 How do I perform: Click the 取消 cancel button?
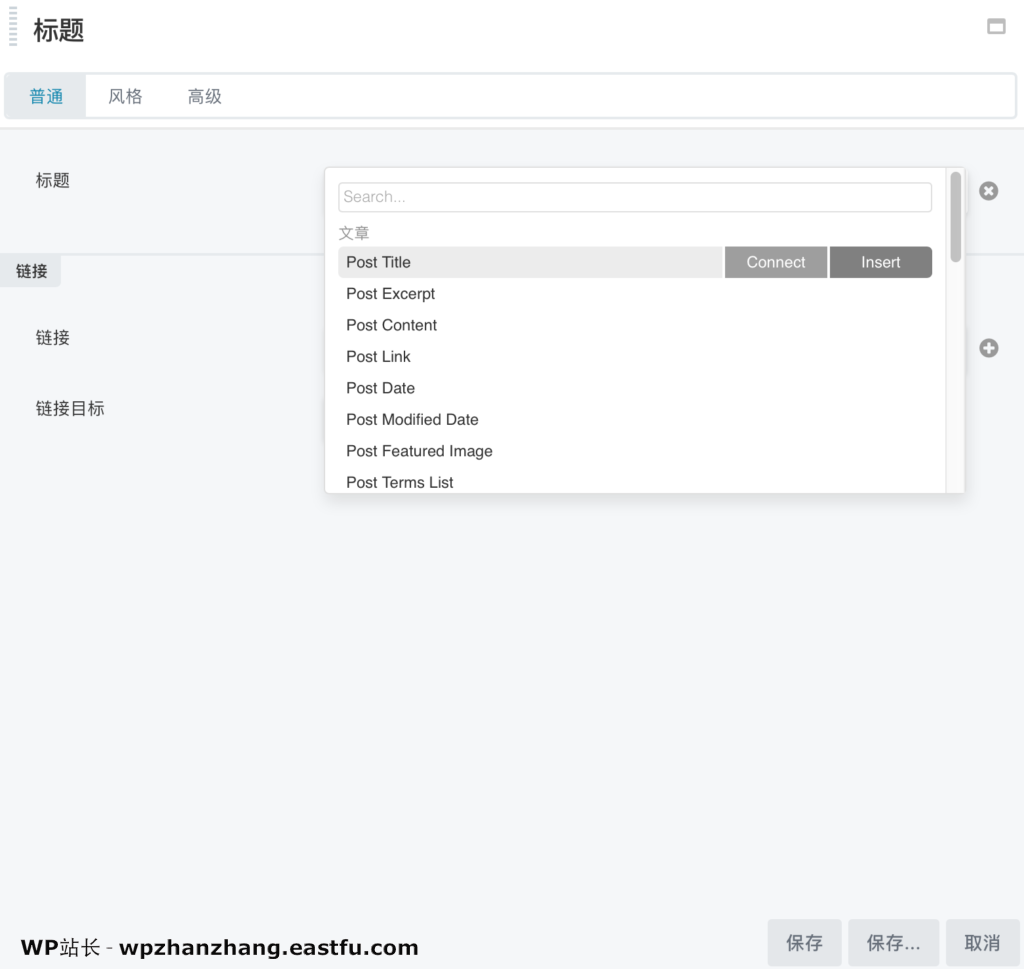pyautogui.click(x=982, y=943)
